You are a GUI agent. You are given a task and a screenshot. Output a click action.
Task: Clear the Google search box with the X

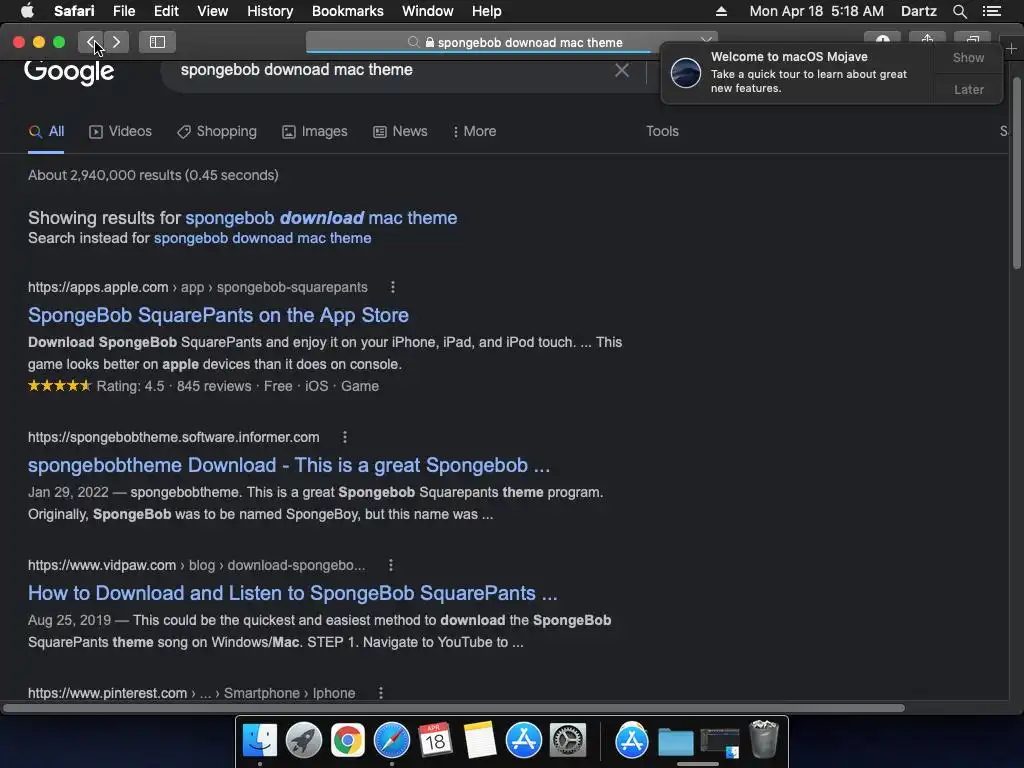click(622, 70)
